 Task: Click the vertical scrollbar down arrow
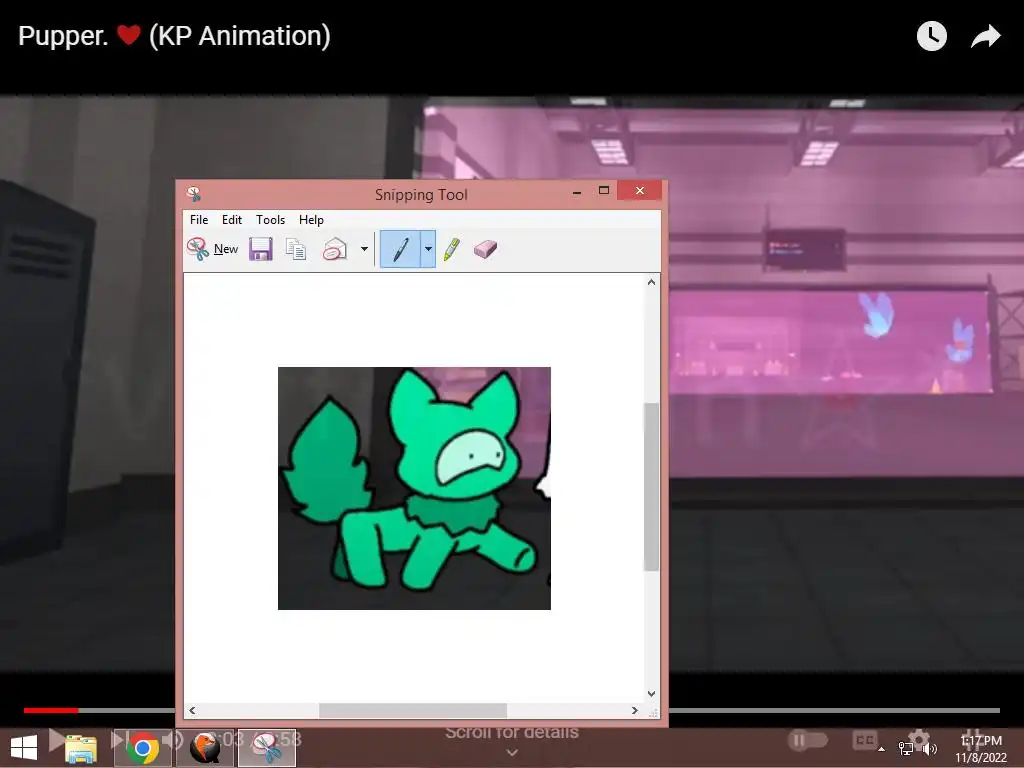pyautogui.click(x=651, y=694)
